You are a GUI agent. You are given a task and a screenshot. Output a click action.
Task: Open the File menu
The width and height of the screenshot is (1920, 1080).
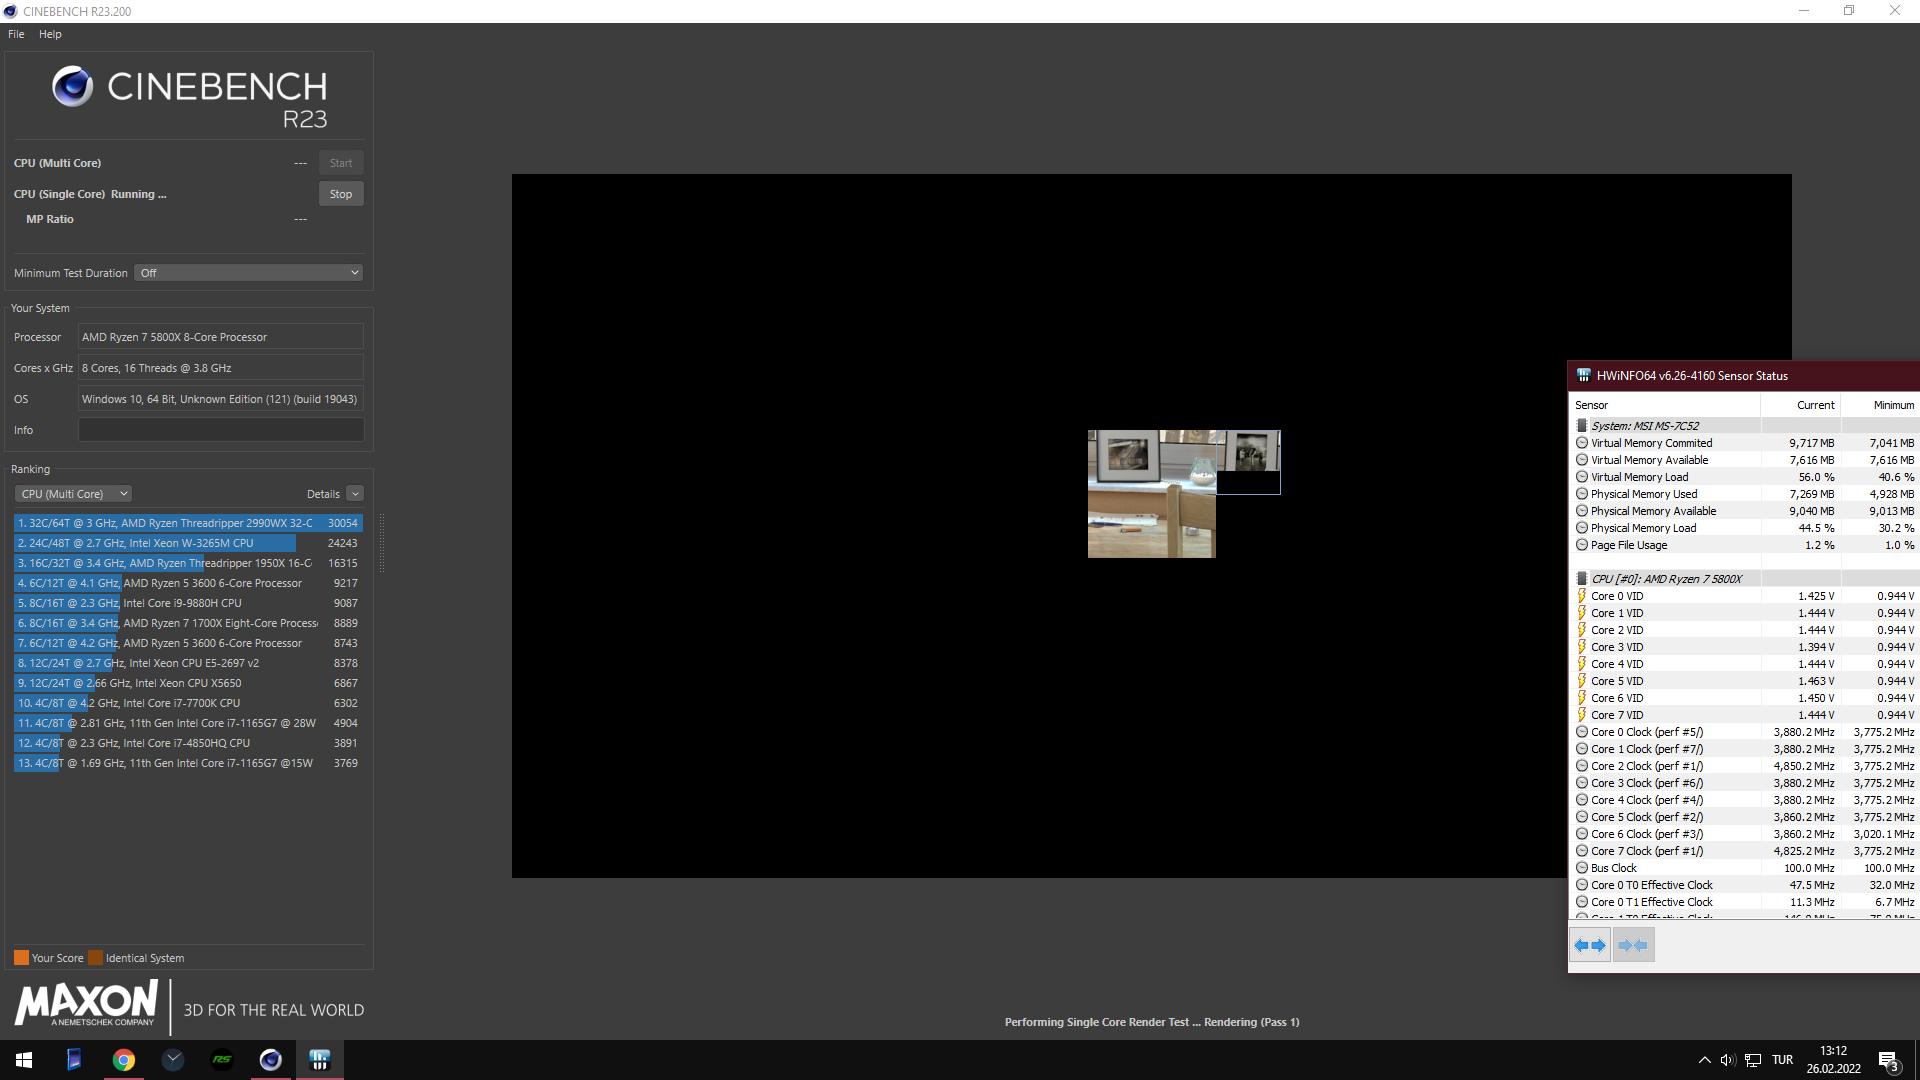[x=16, y=34]
